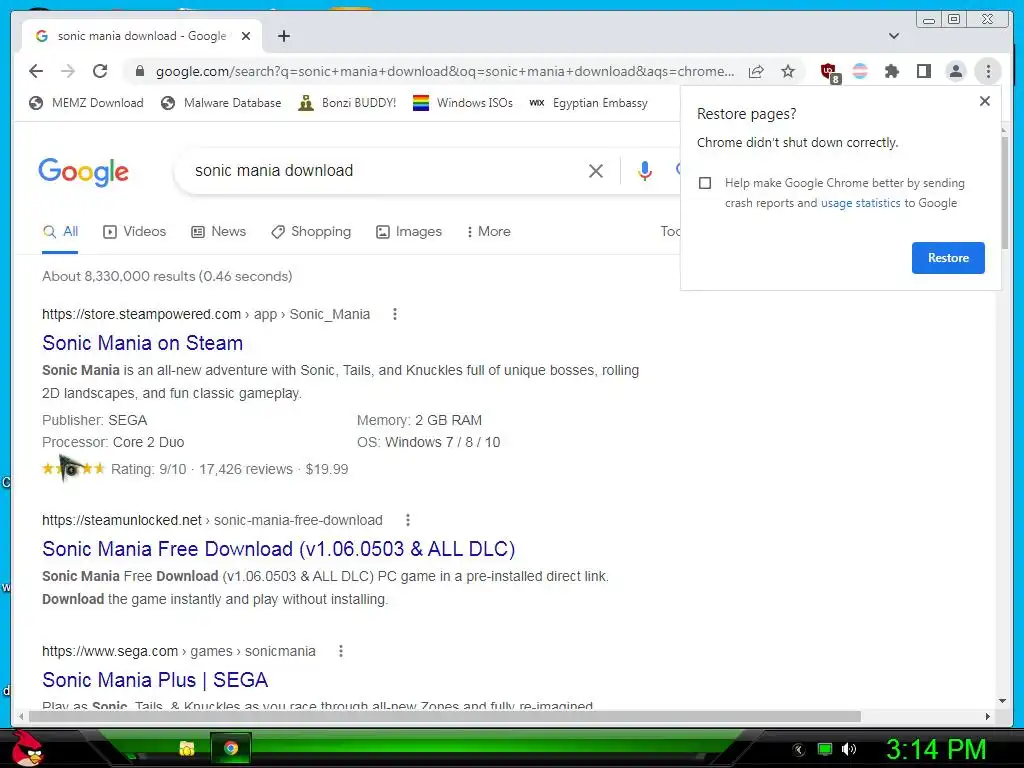The image size is (1024, 768).
Task: Click the horizontal scrollbar right arrow
Action: (987, 716)
